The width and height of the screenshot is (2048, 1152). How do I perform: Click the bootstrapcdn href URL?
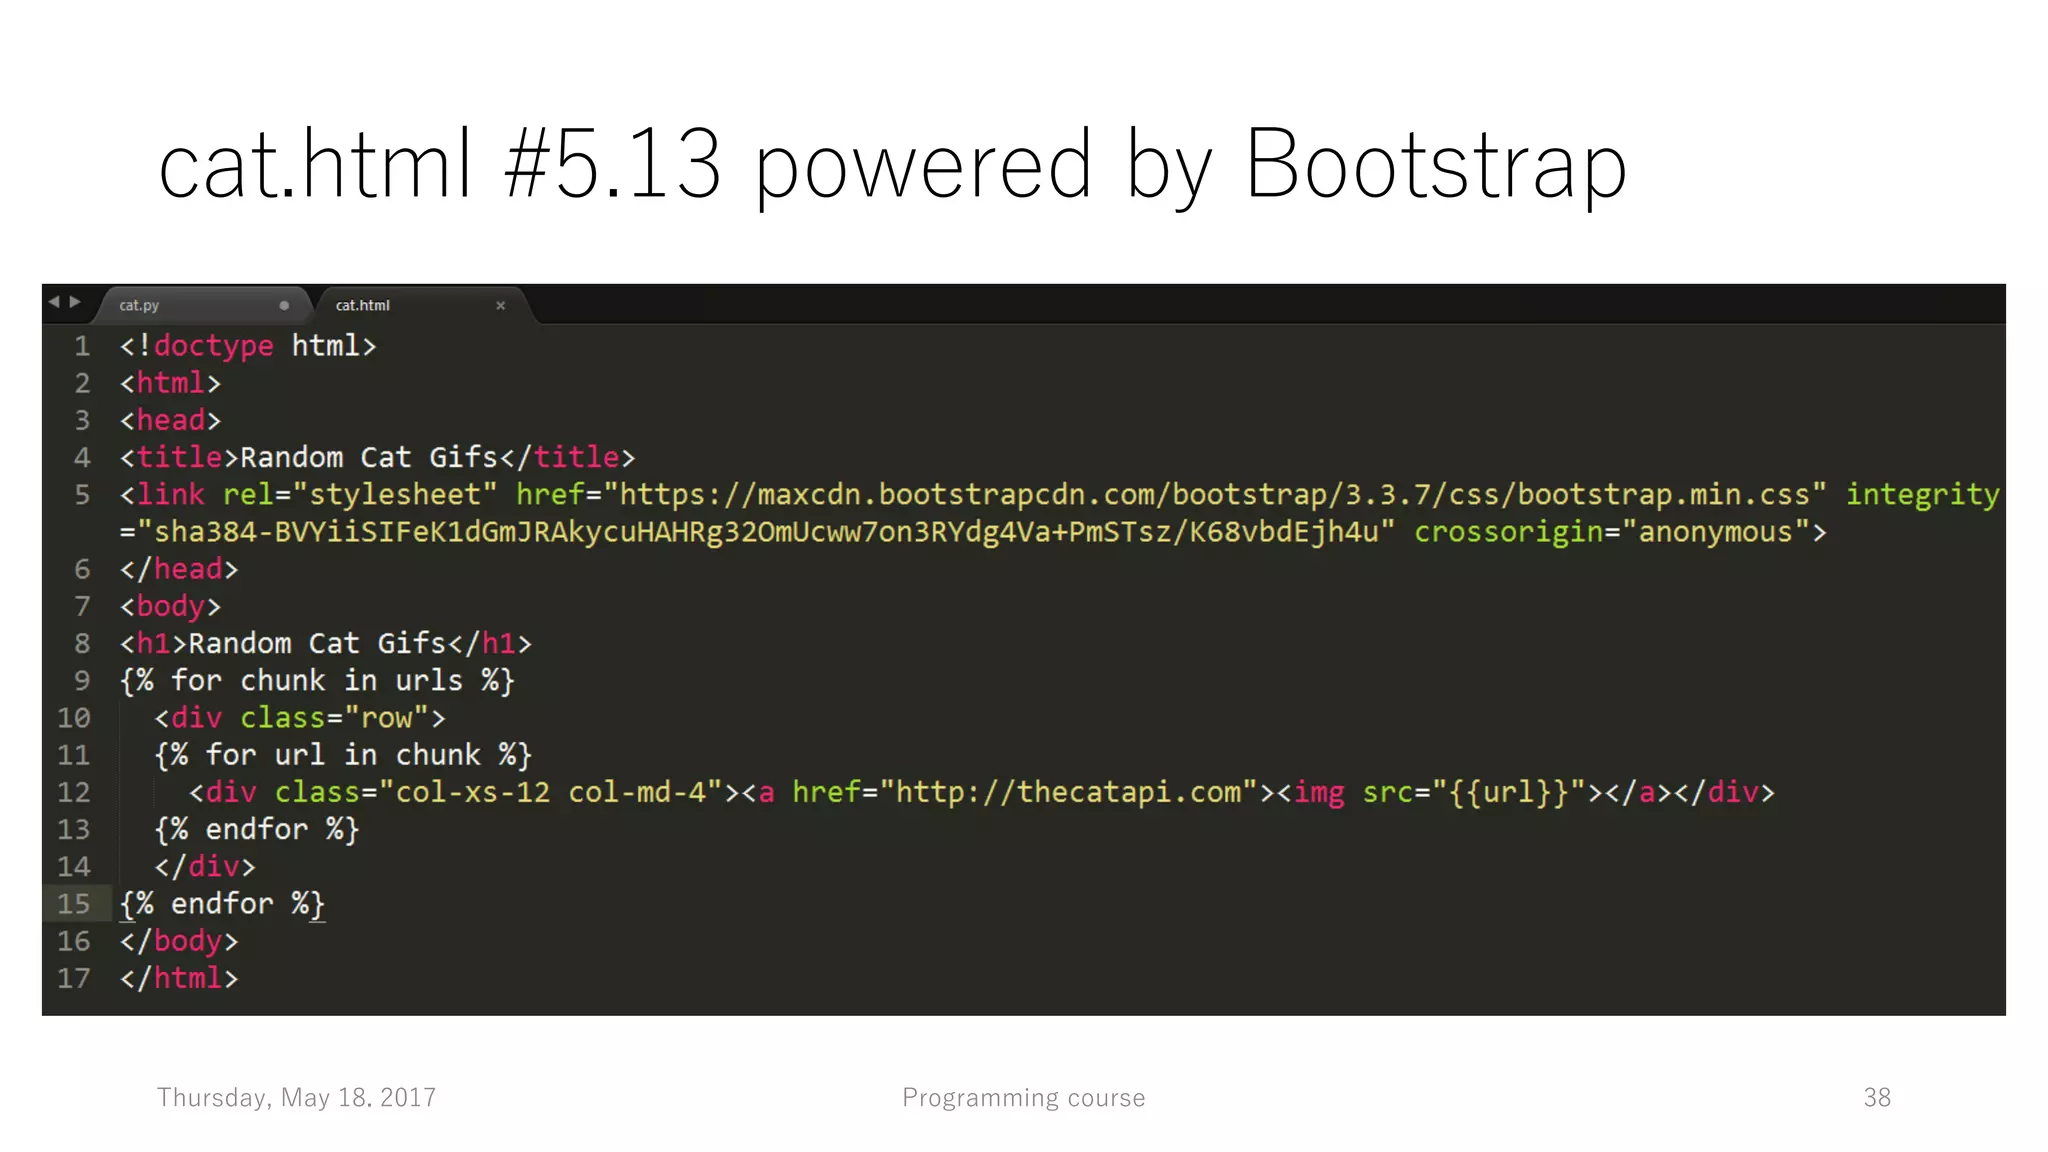(1215, 495)
